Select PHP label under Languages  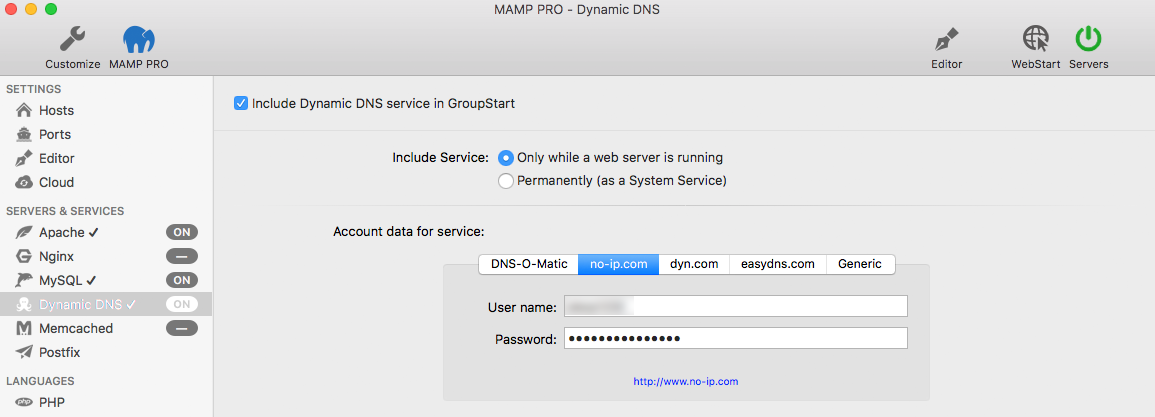(x=52, y=402)
